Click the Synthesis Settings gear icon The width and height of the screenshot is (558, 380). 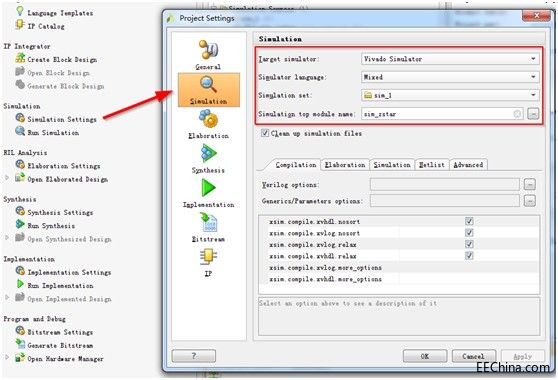(20, 211)
